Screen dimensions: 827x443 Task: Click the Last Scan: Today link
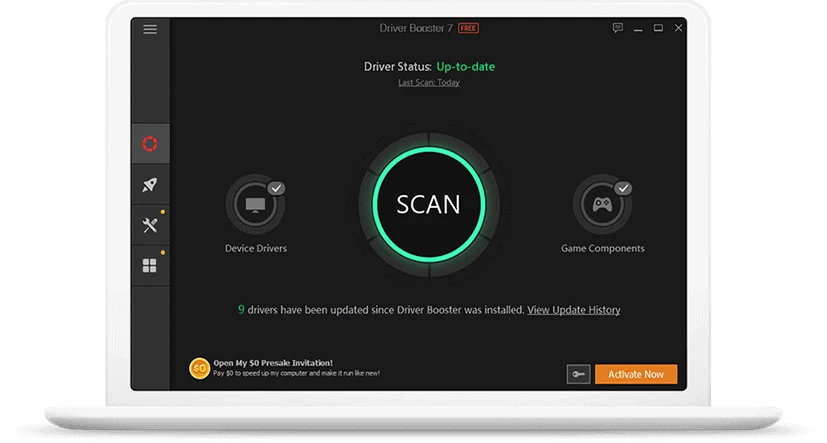click(x=429, y=82)
